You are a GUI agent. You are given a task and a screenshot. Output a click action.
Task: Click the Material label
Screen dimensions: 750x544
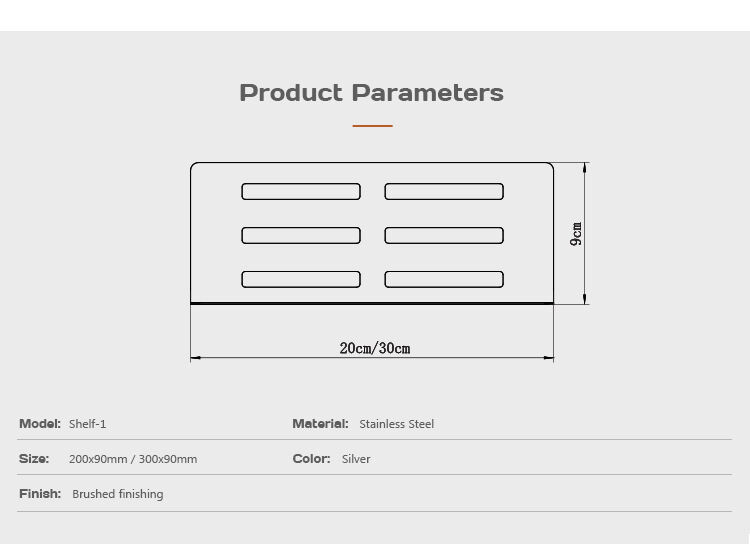(320, 424)
